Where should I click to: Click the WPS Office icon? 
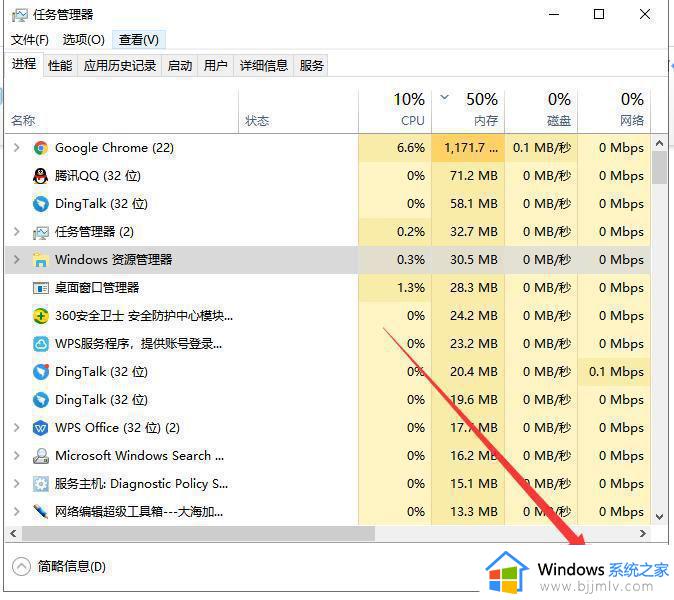tap(40, 428)
